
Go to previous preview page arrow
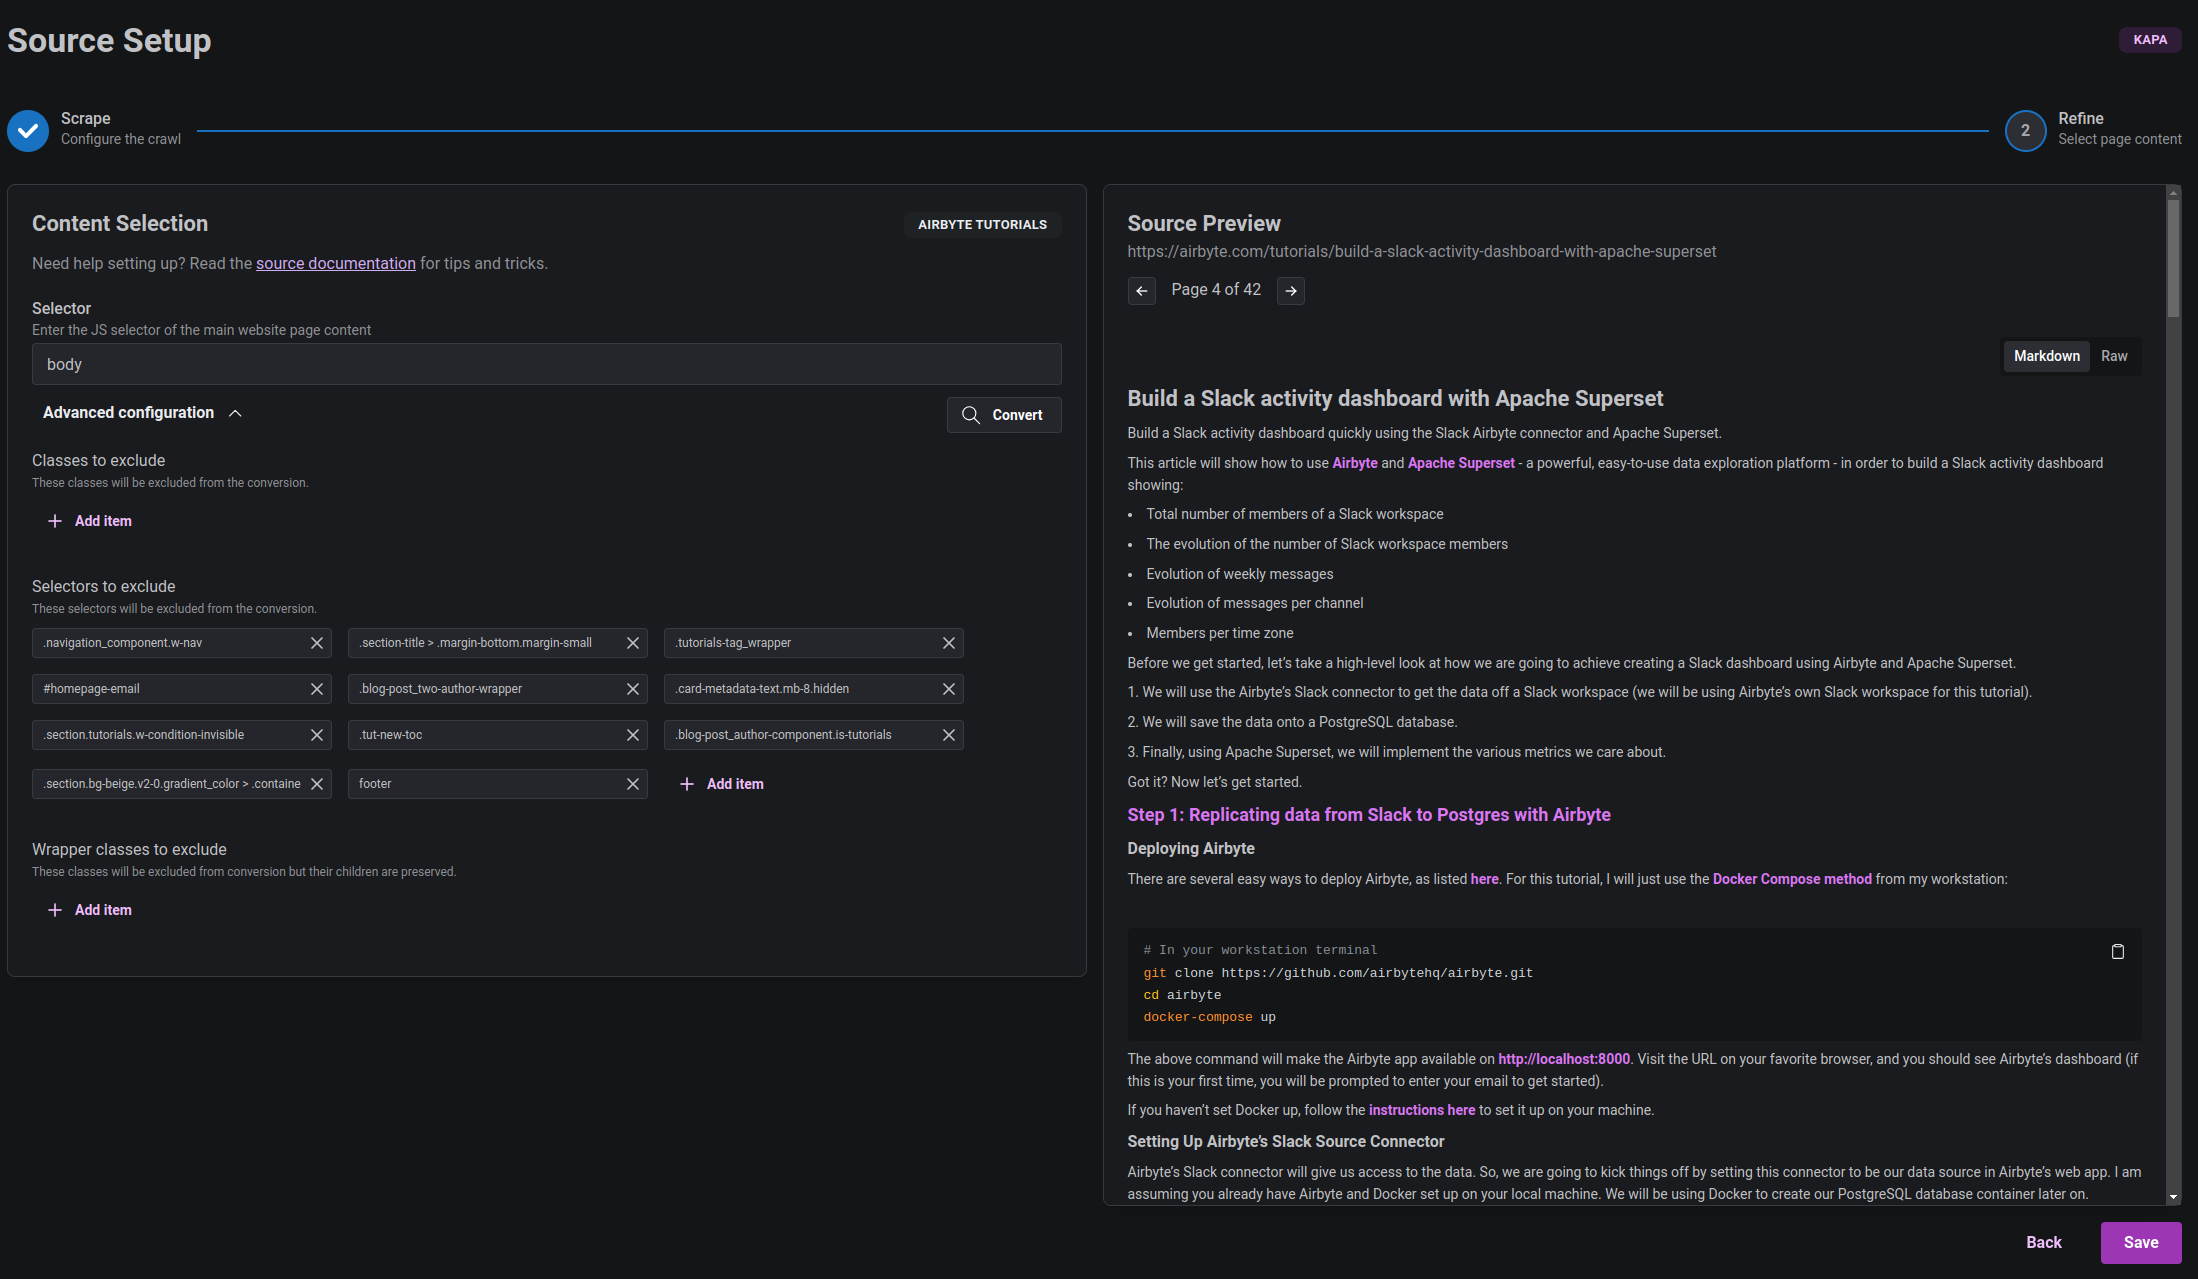(1142, 291)
